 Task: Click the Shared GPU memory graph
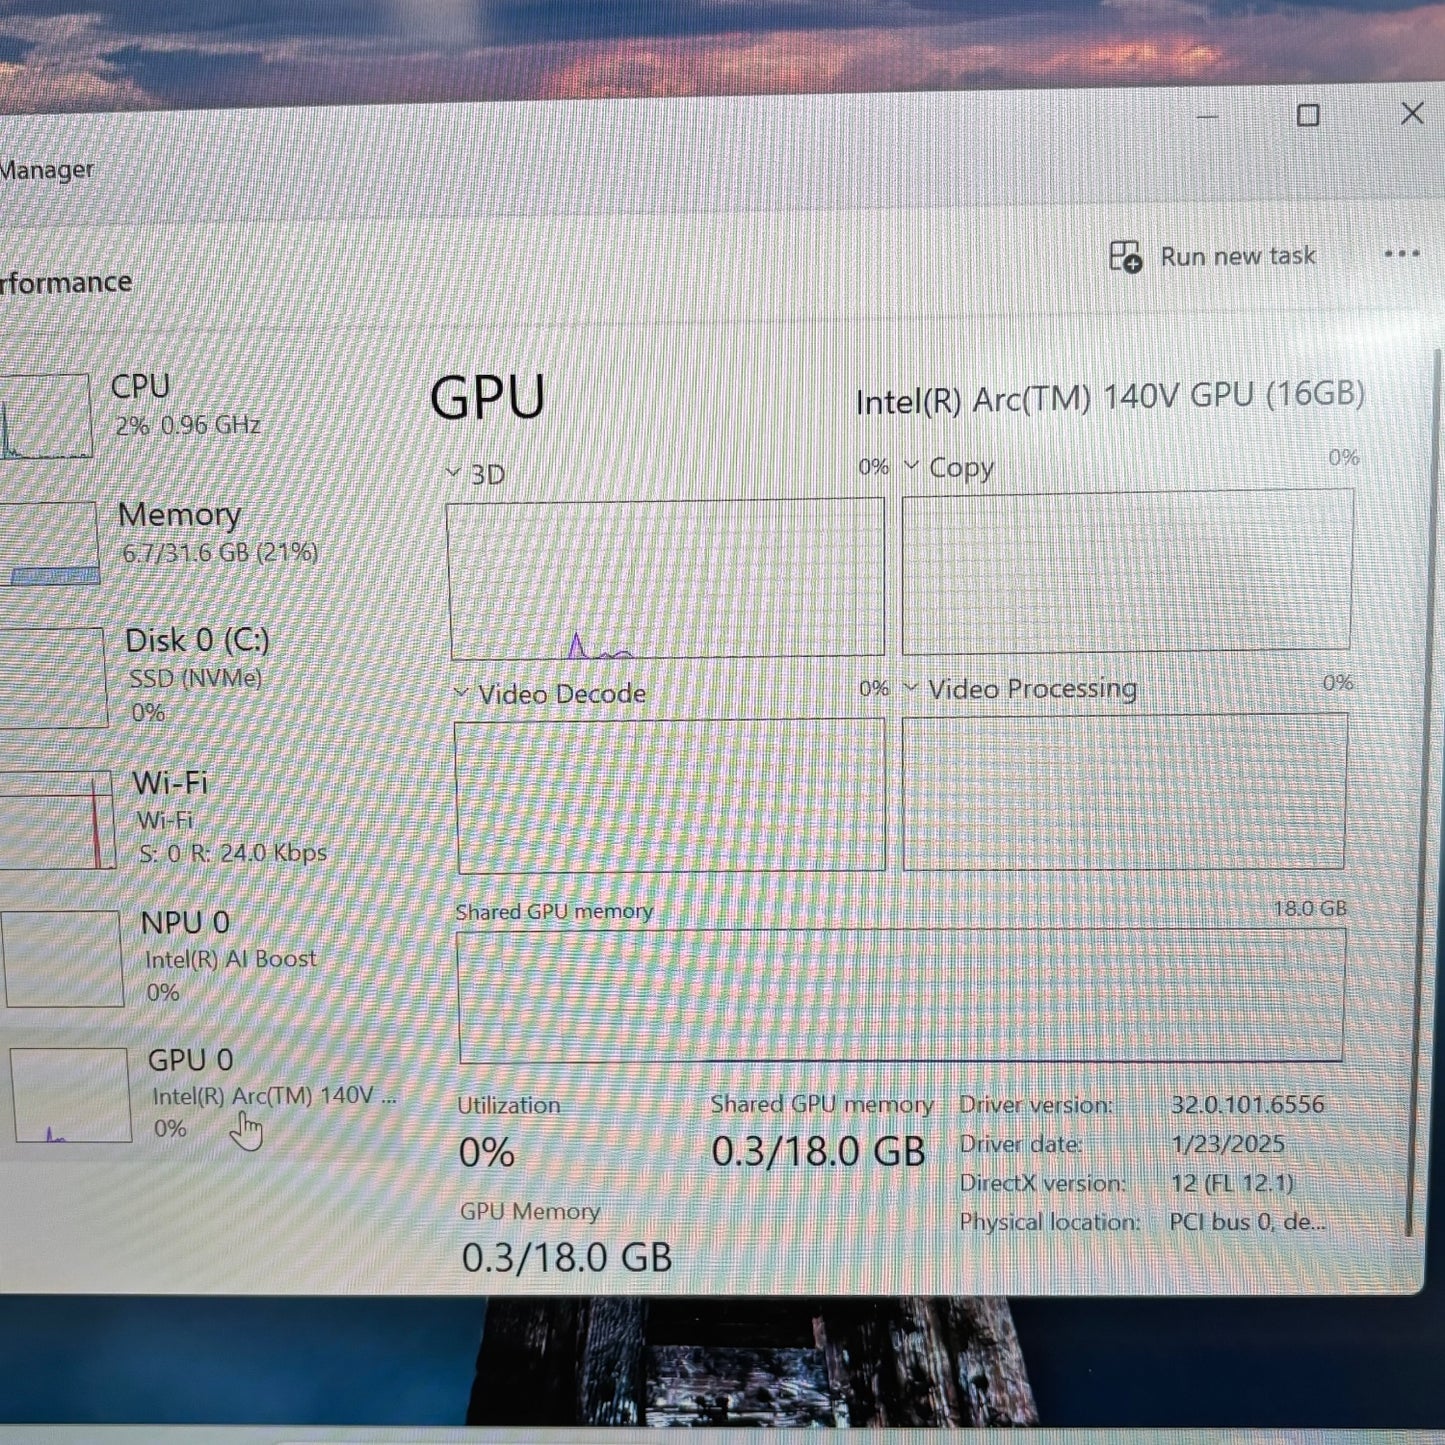point(900,995)
